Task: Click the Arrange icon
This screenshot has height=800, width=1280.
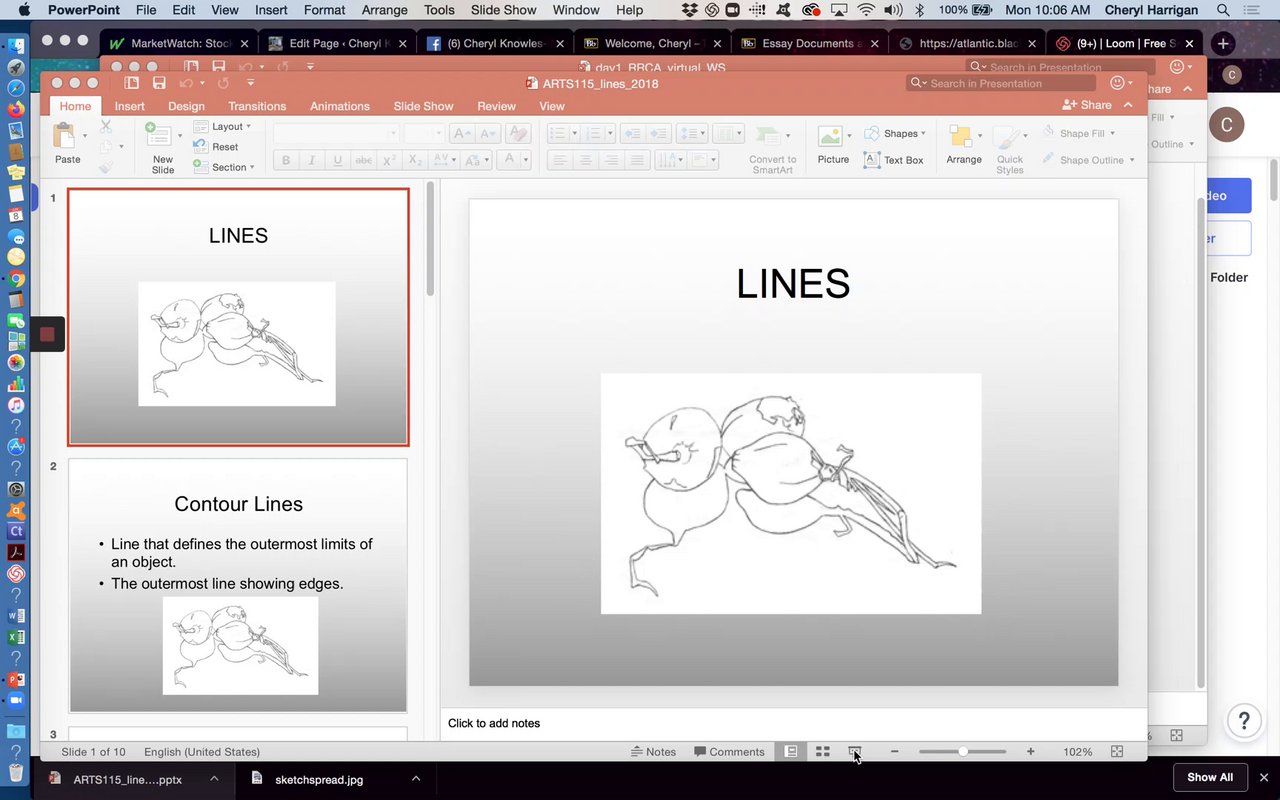Action: (963, 145)
